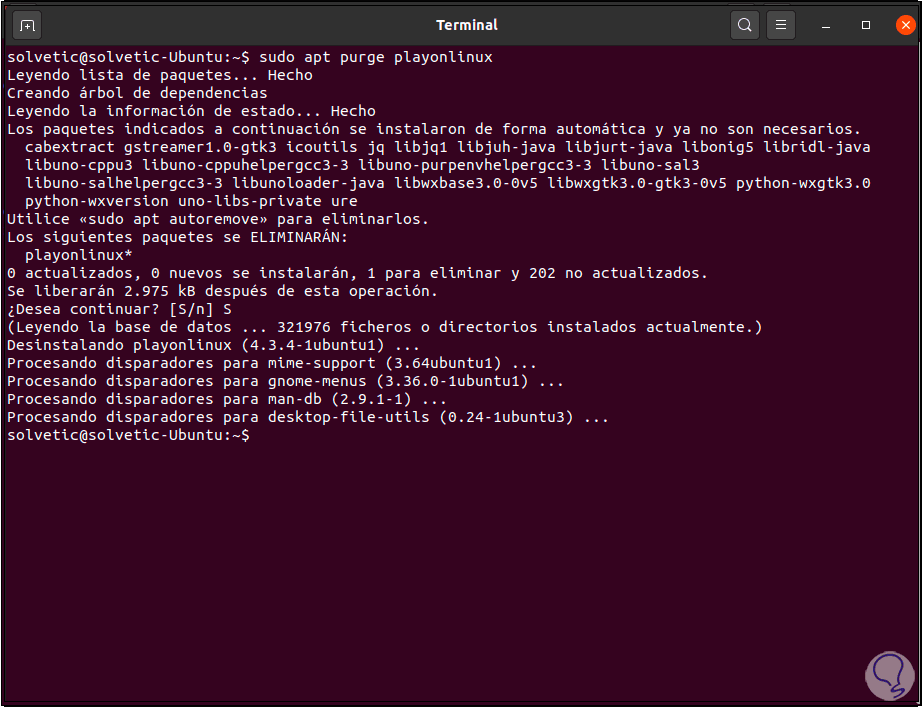
Task: Minimize the Terminal window
Action: [x=824, y=24]
